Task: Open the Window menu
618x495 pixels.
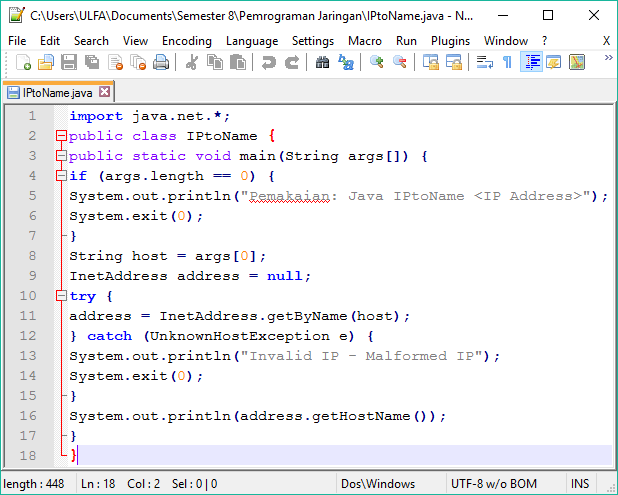Action: coord(506,41)
